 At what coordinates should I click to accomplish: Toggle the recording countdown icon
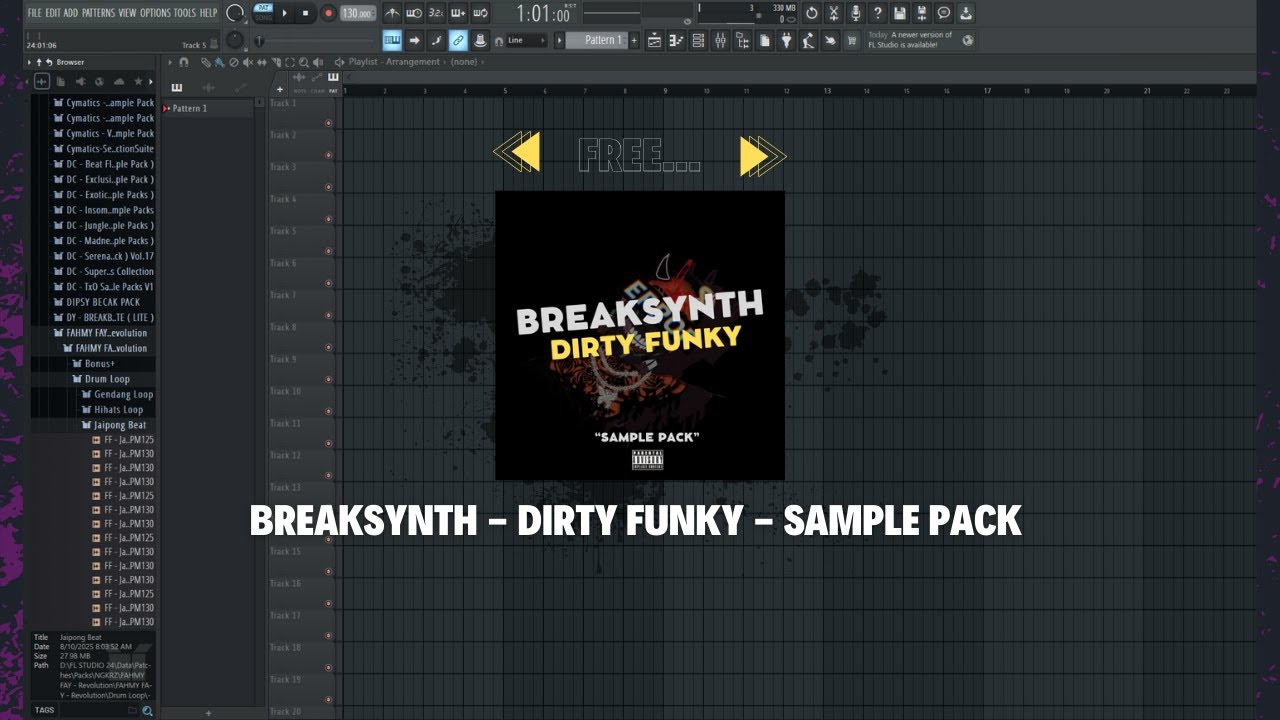tap(436, 13)
